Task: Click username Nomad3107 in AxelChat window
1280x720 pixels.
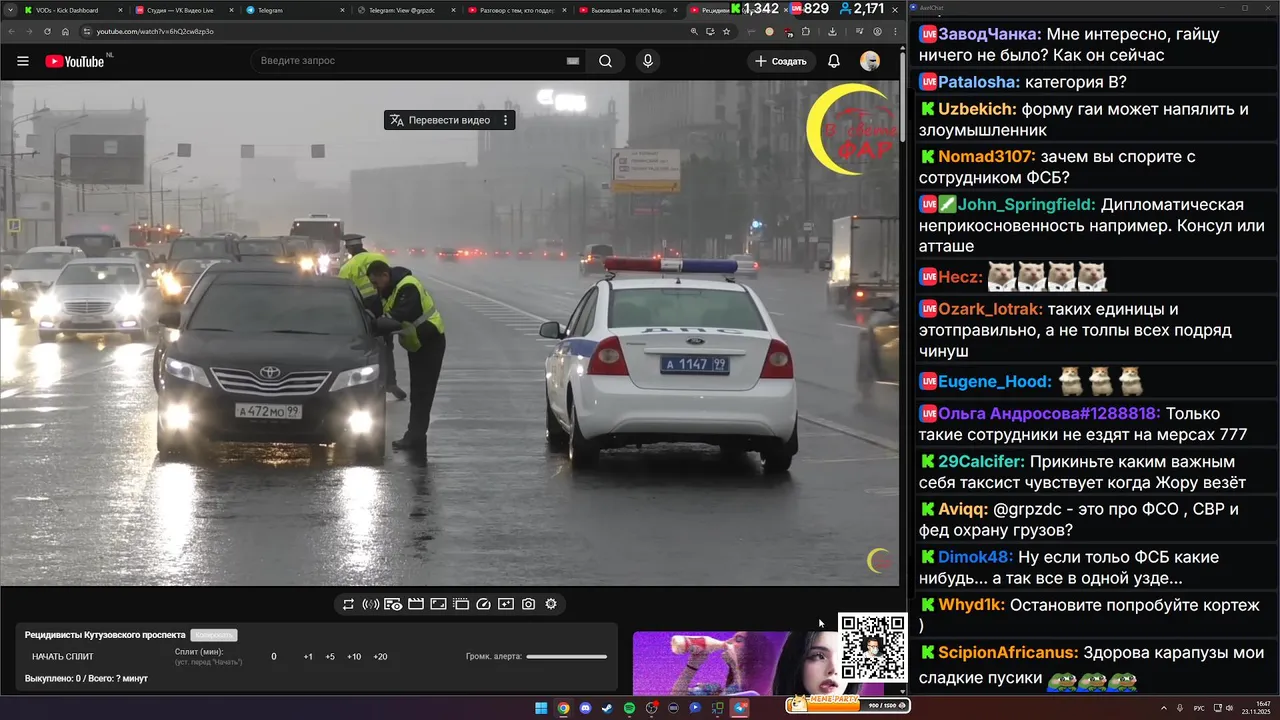Action: pos(986,157)
